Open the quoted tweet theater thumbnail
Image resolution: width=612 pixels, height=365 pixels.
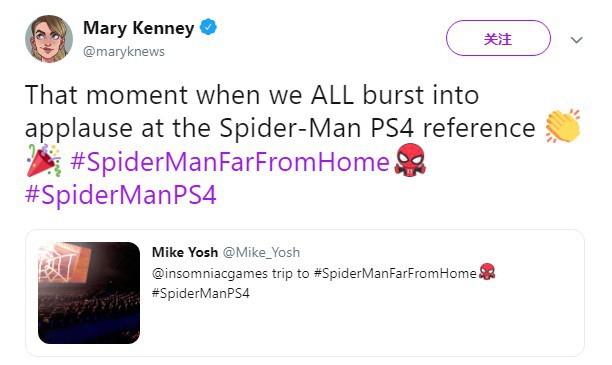click(89, 293)
